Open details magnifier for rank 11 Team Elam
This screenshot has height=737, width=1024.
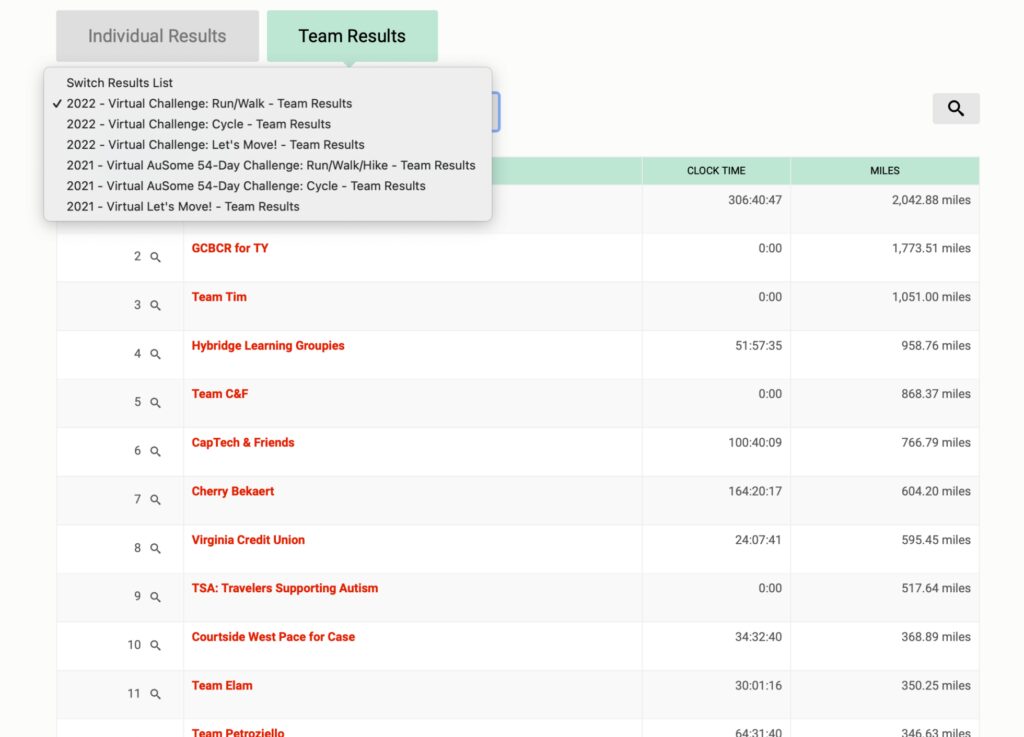tap(155, 695)
